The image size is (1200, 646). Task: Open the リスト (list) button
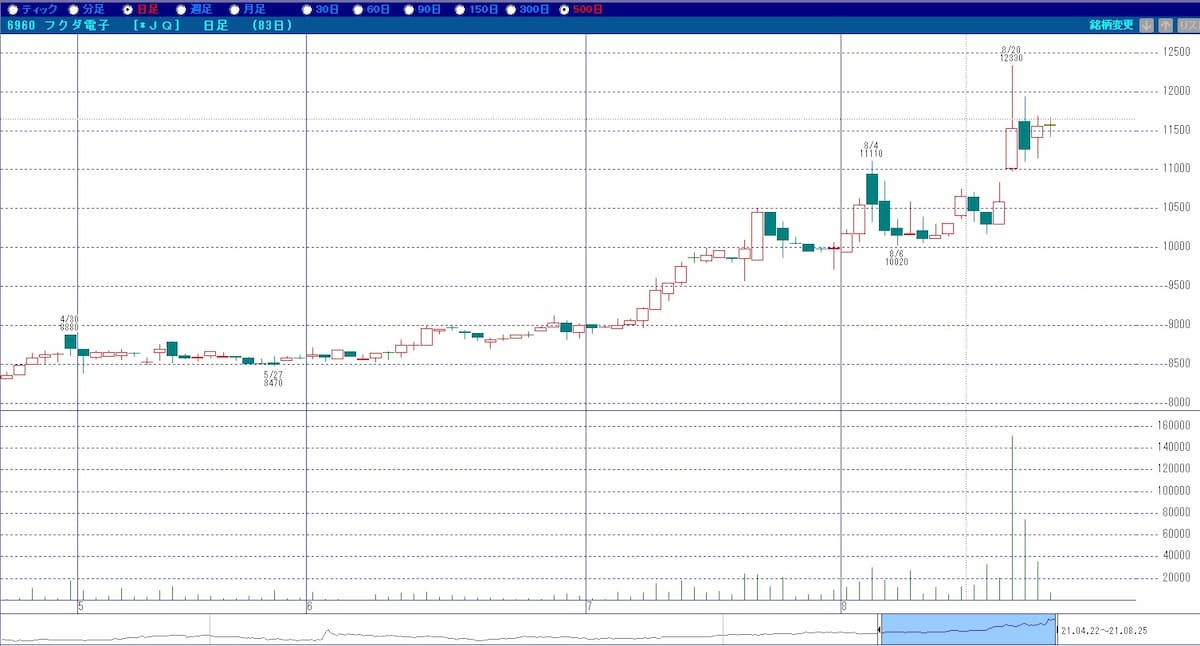click(x=1186, y=25)
